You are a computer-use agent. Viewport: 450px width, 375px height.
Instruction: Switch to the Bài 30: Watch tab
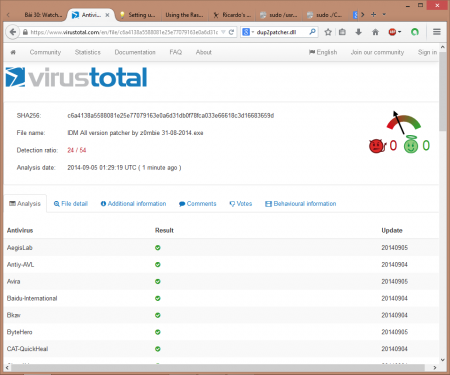tap(43, 15)
